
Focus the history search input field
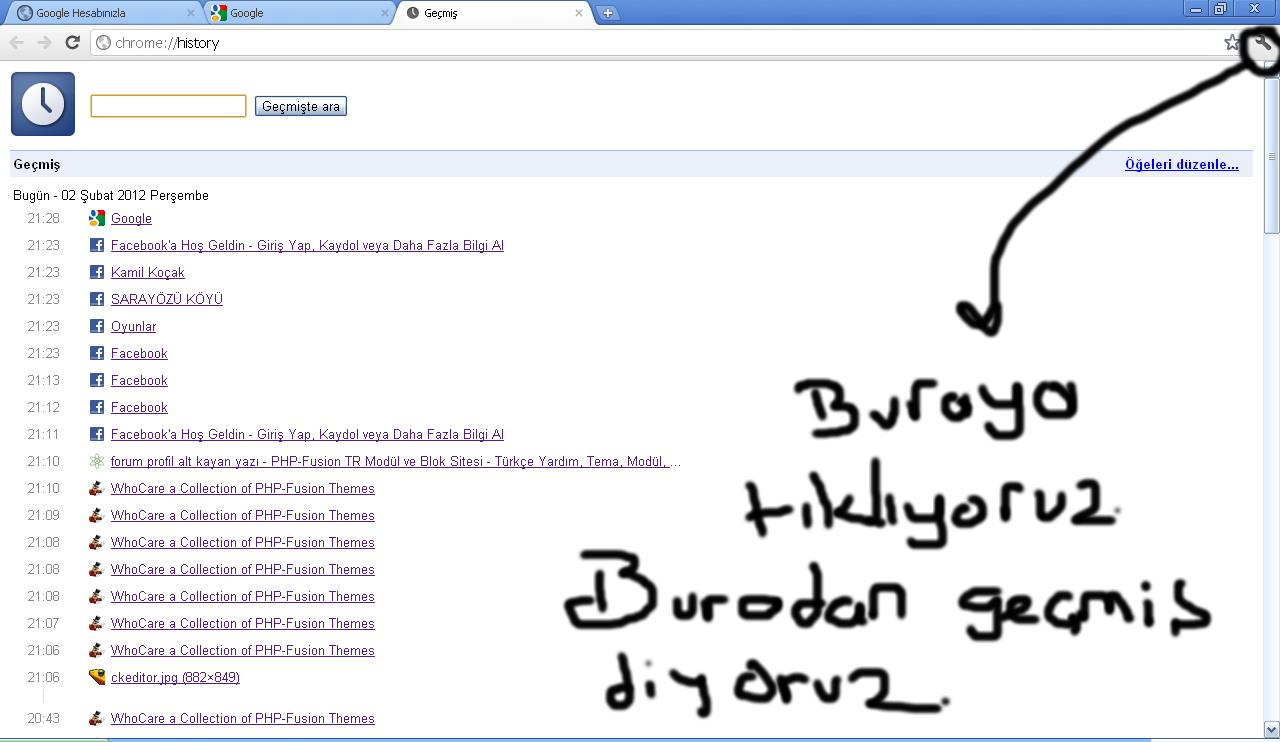[x=168, y=106]
